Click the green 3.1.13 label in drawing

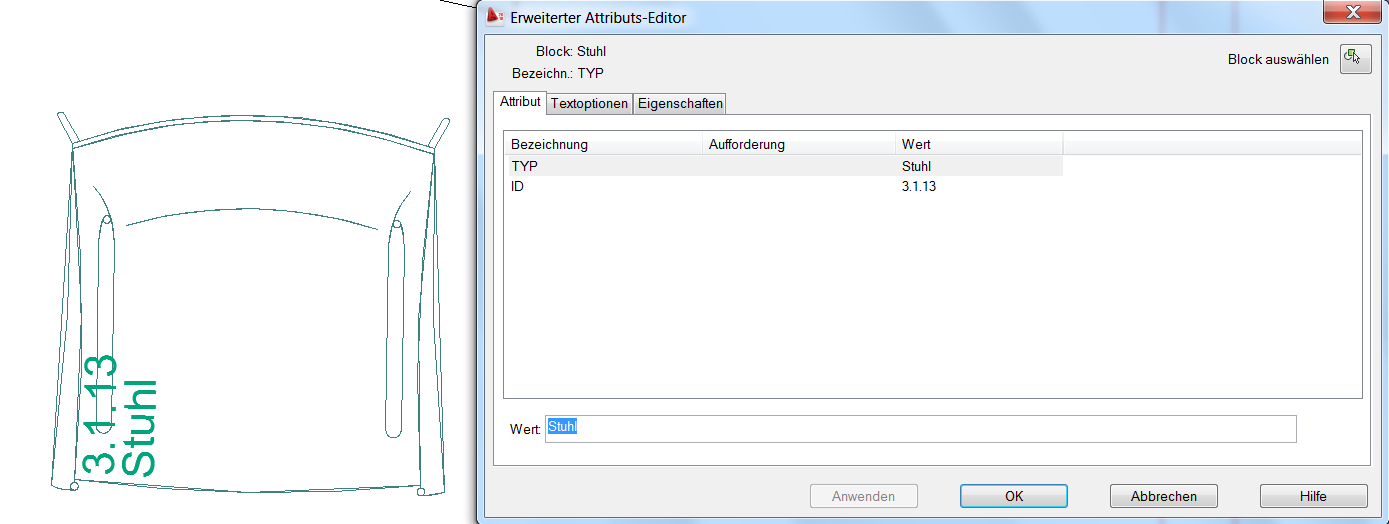101,414
